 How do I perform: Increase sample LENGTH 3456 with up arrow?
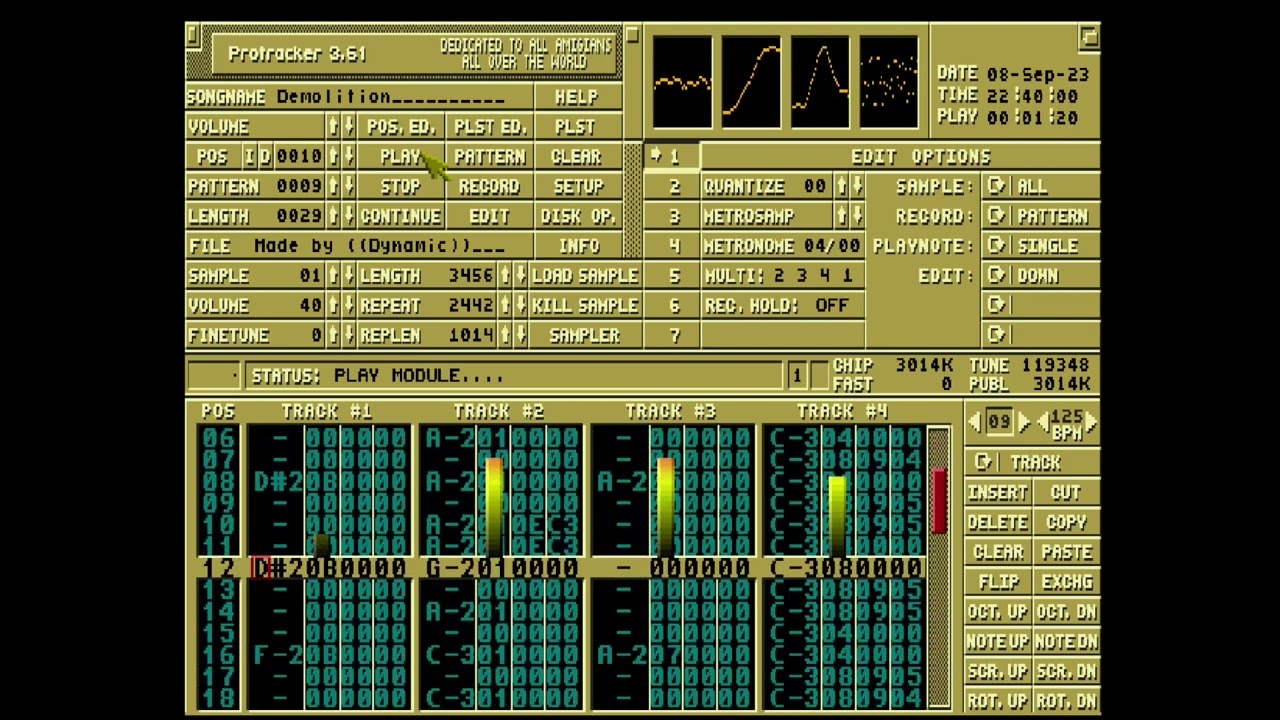click(504, 276)
